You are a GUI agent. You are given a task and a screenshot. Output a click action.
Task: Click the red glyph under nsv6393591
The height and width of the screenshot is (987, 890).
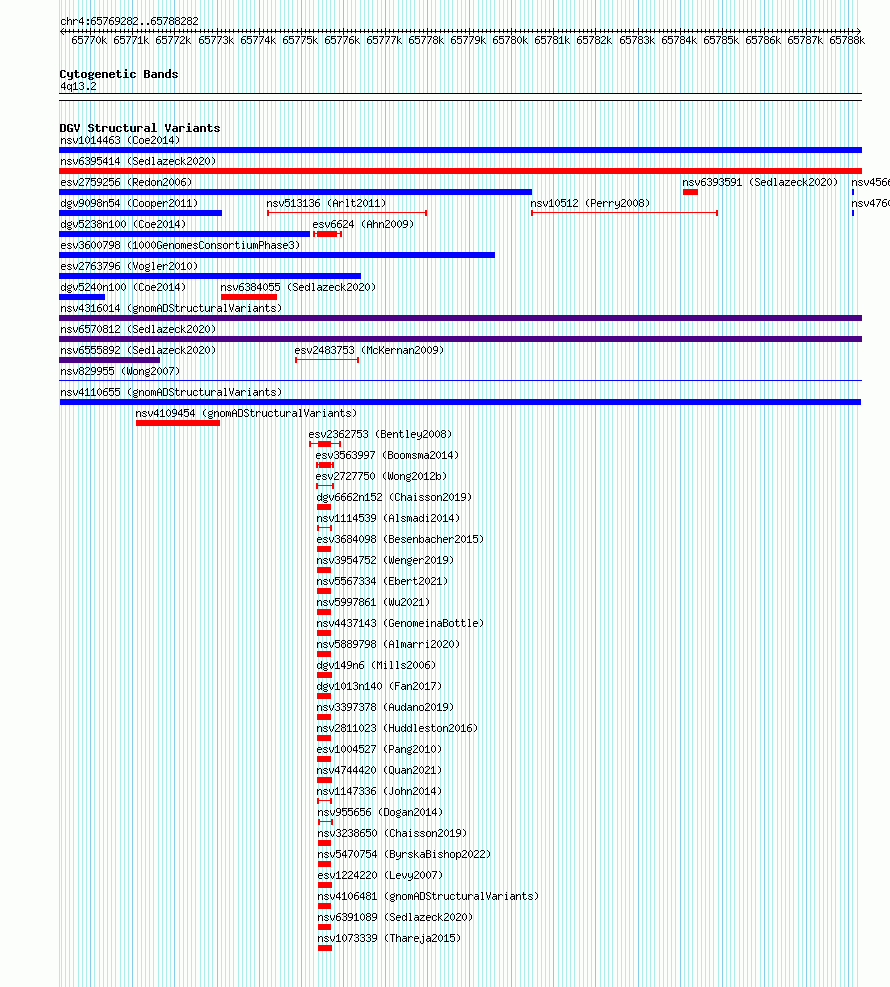pyautogui.click(x=690, y=192)
